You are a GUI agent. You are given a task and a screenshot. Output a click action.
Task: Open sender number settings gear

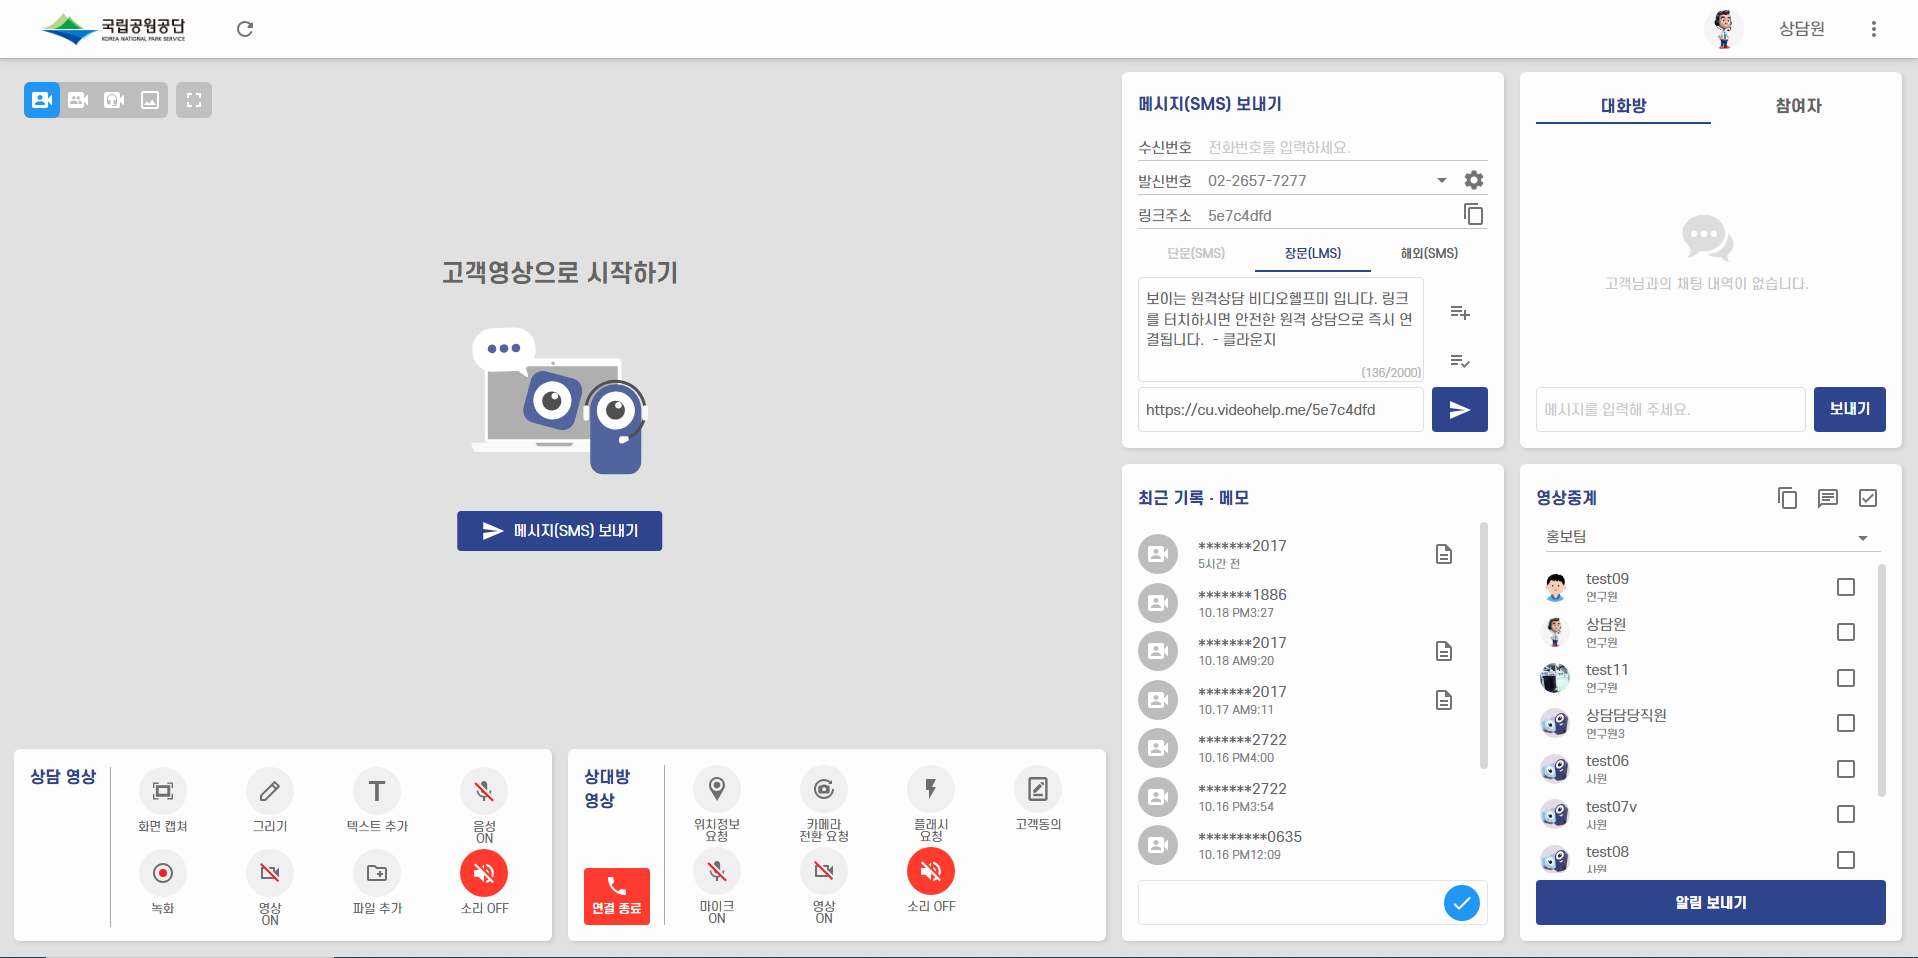click(1474, 180)
